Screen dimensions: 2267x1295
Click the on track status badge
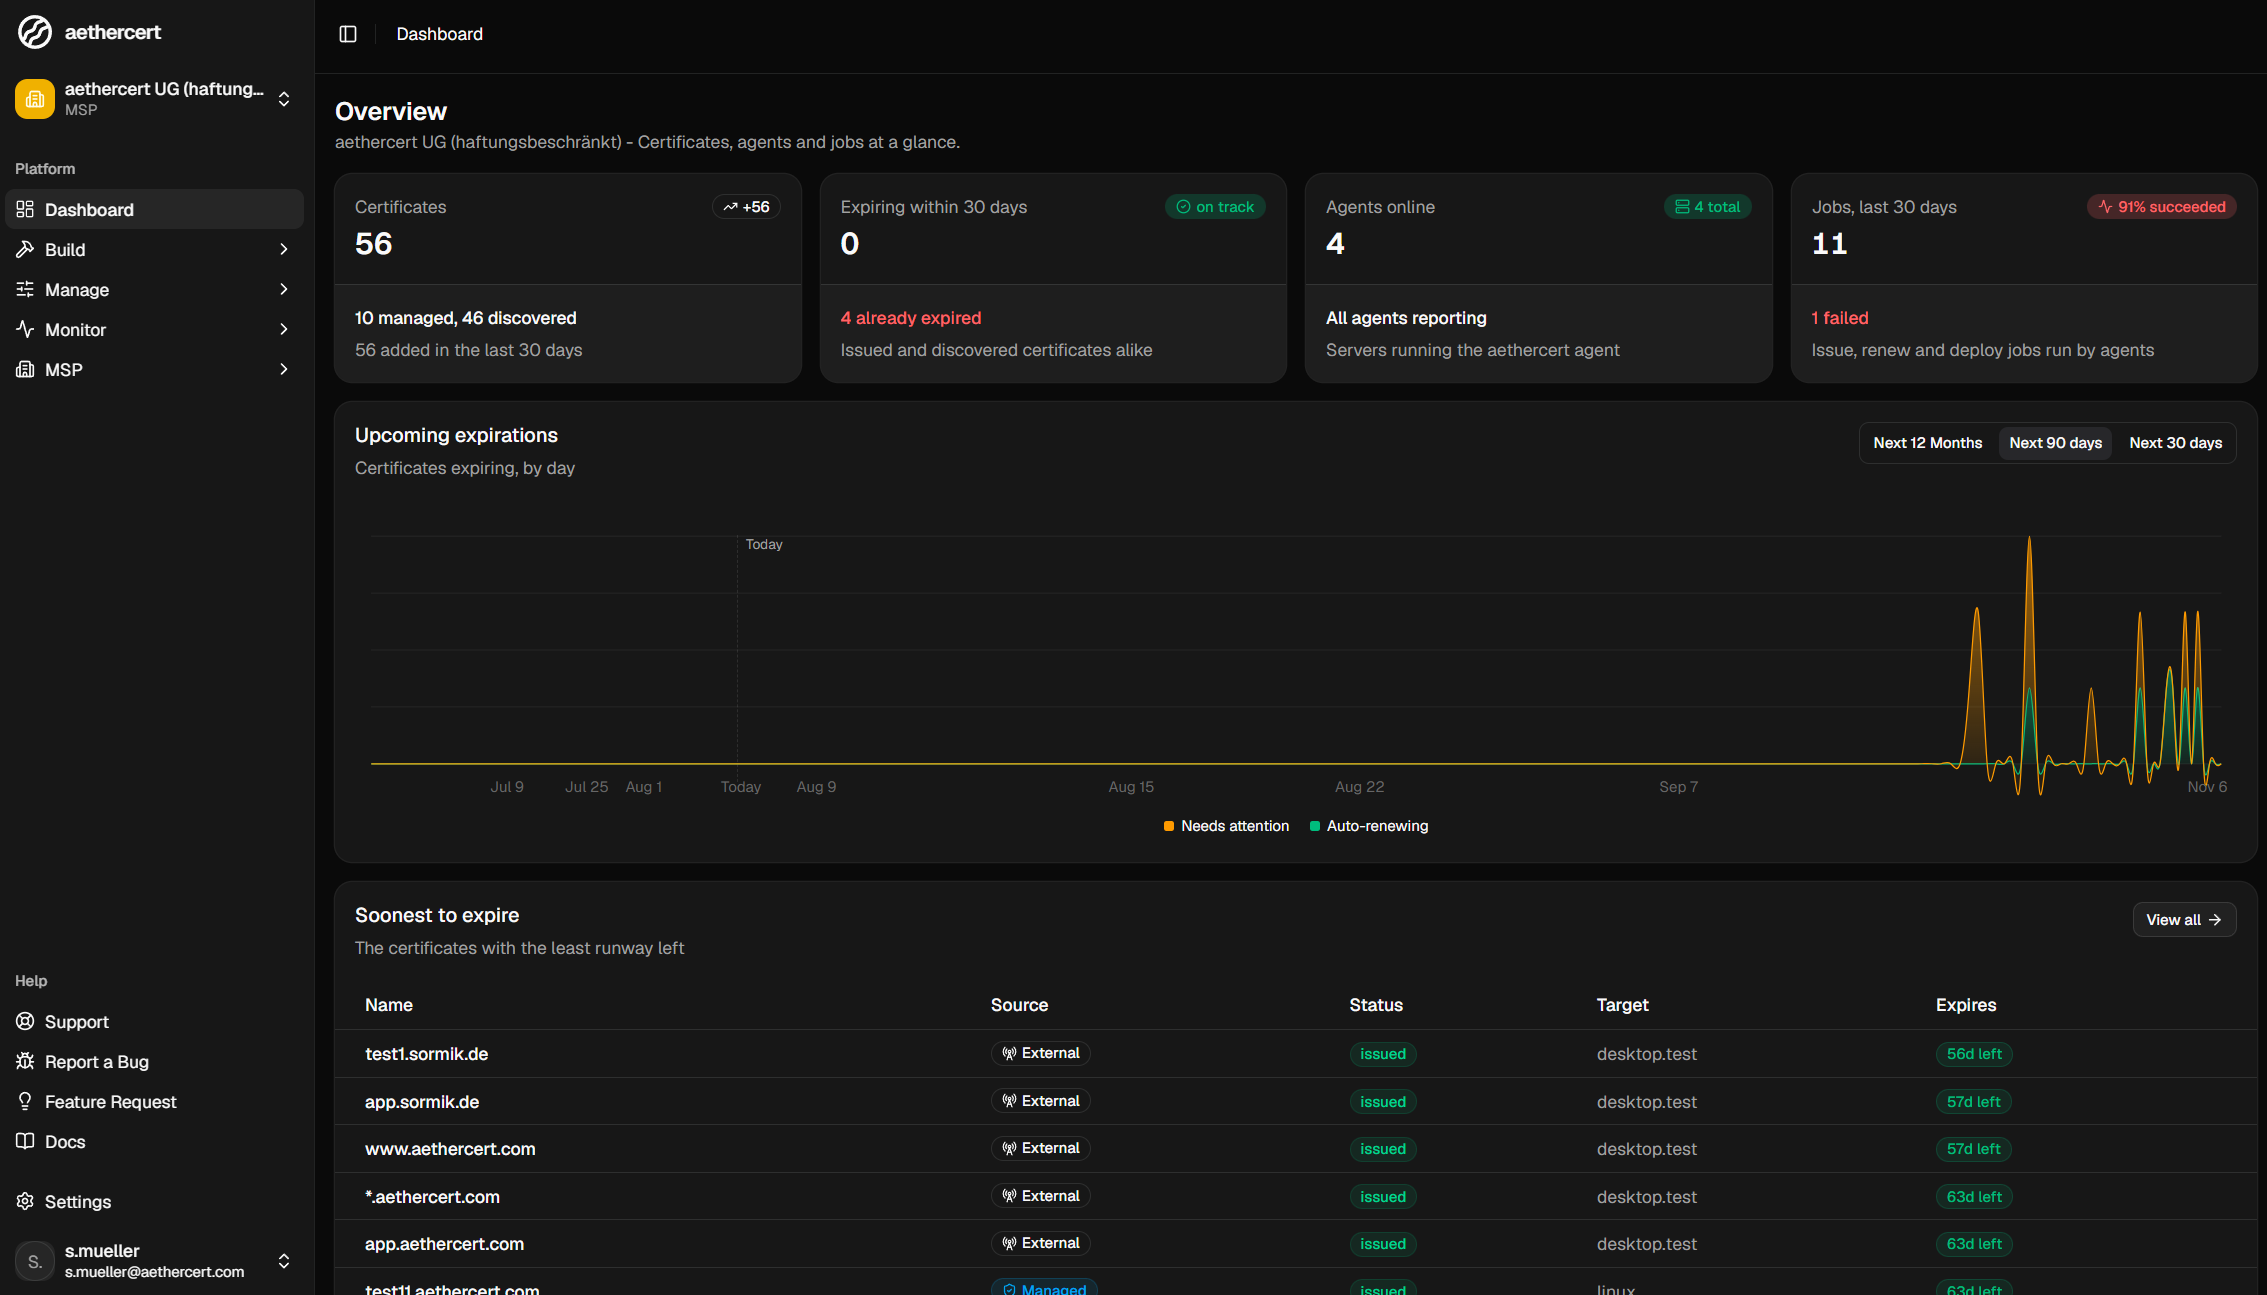pyautogui.click(x=1215, y=207)
